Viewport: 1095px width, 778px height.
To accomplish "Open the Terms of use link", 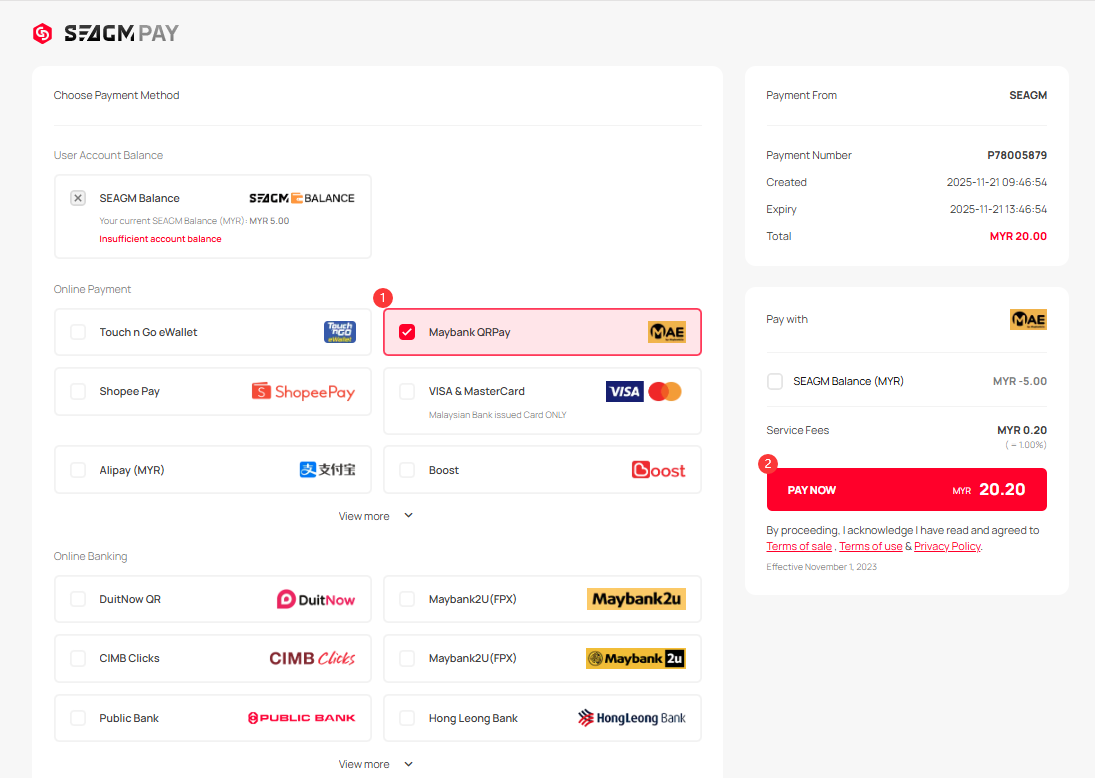I will 870,546.
